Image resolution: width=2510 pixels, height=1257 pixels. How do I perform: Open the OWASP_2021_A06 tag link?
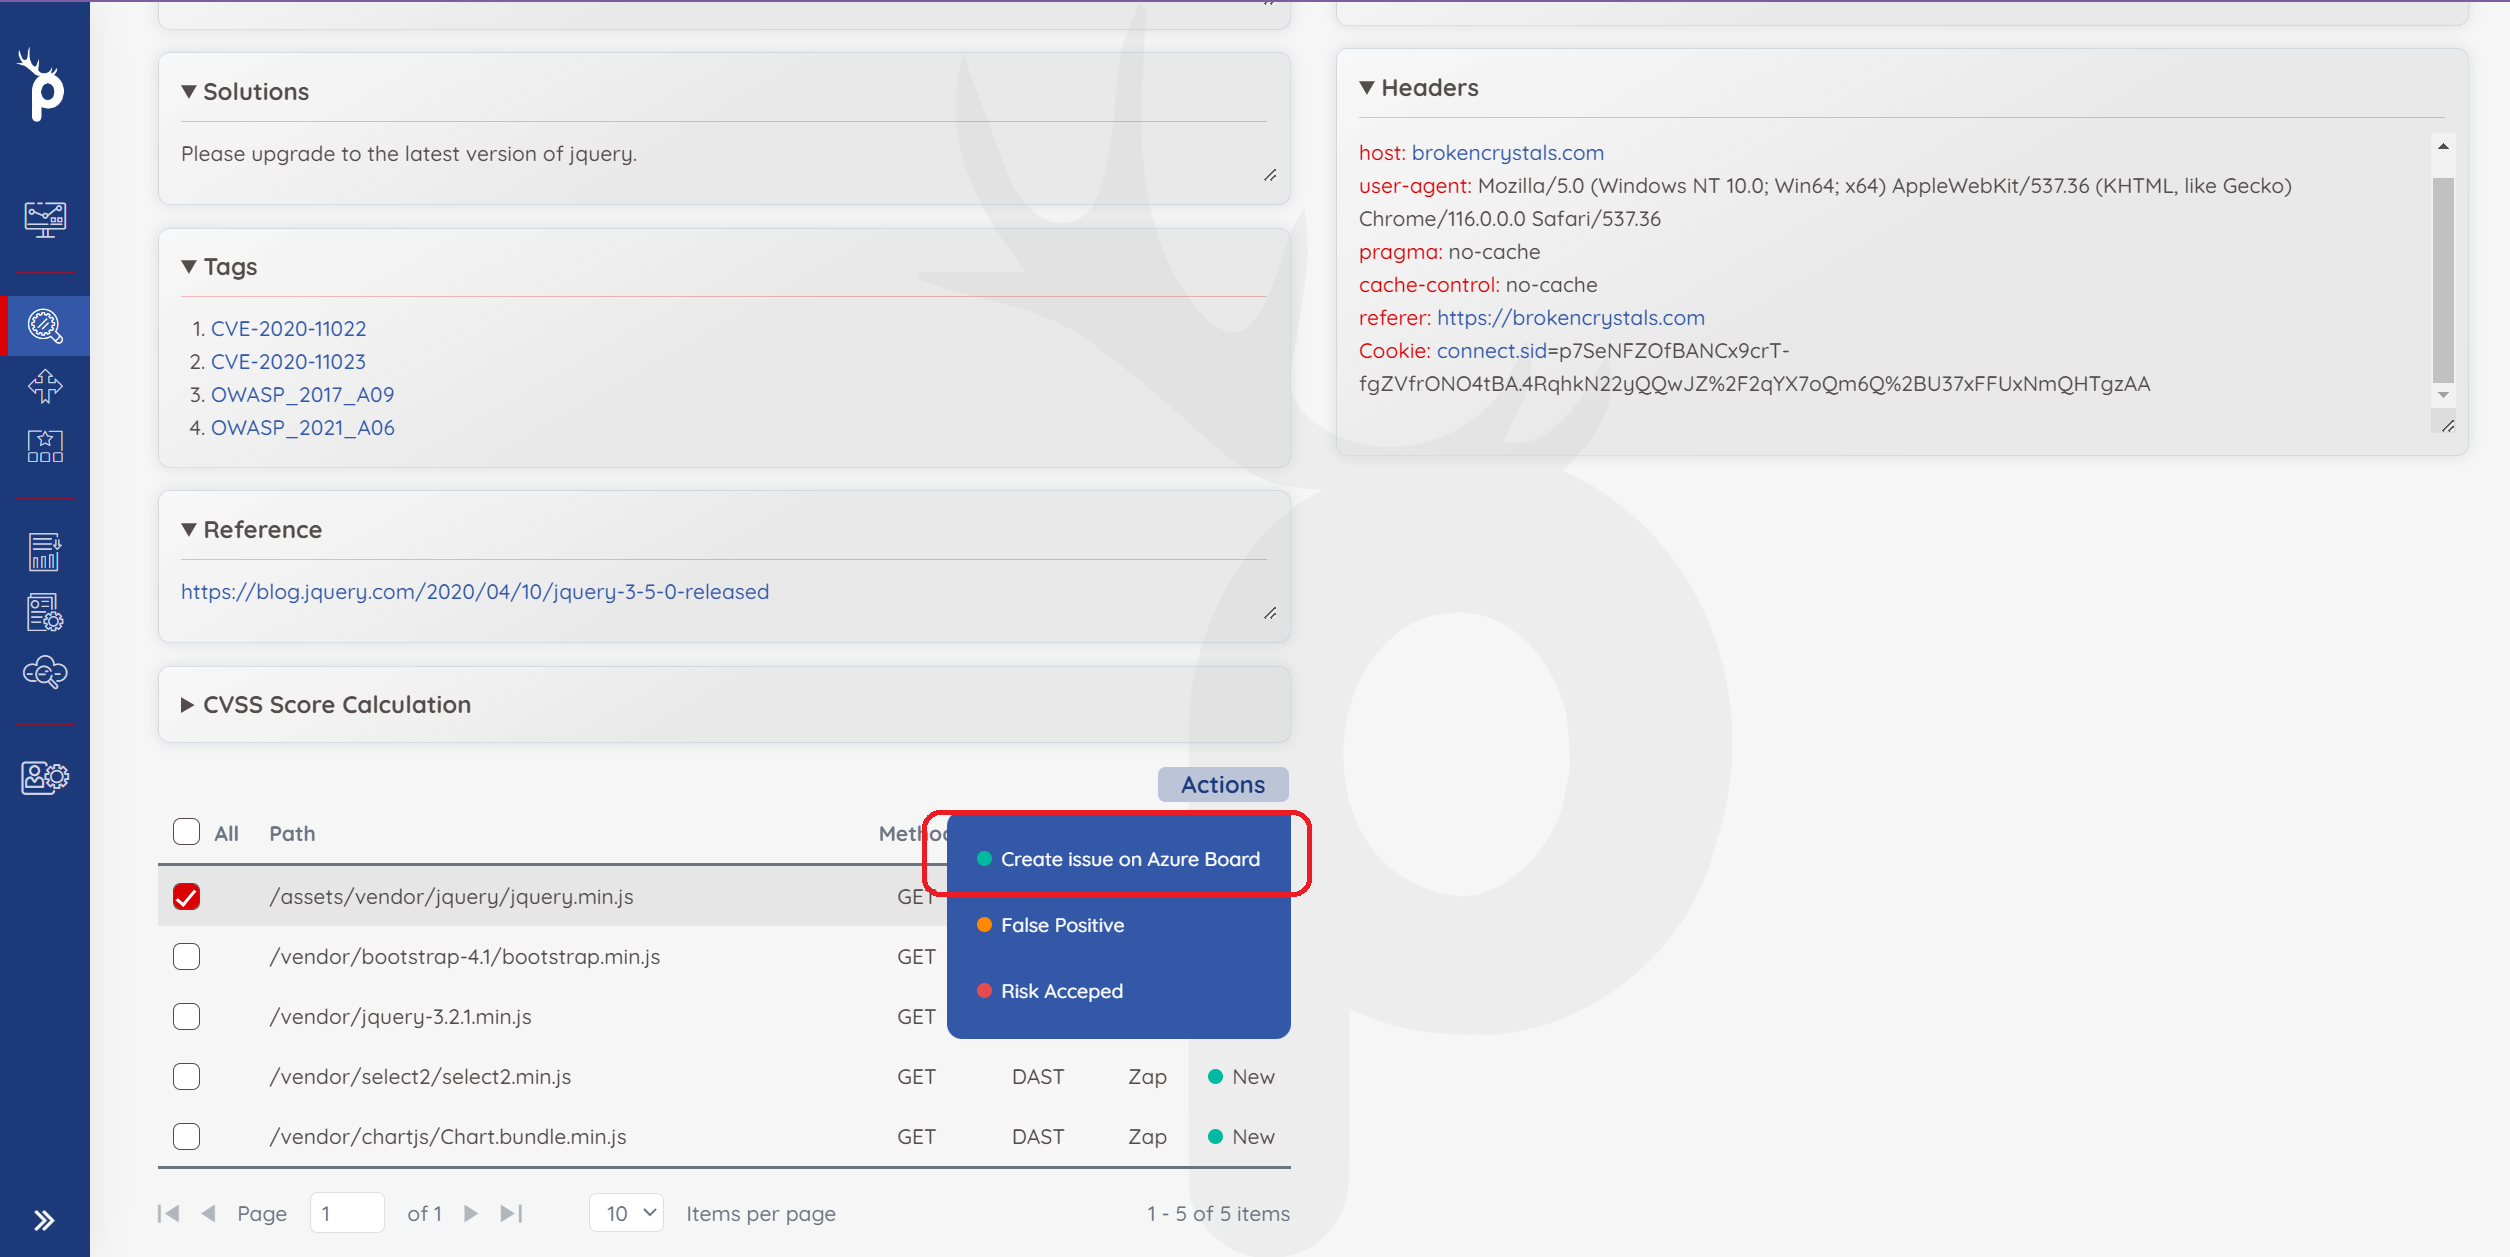(x=303, y=427)
